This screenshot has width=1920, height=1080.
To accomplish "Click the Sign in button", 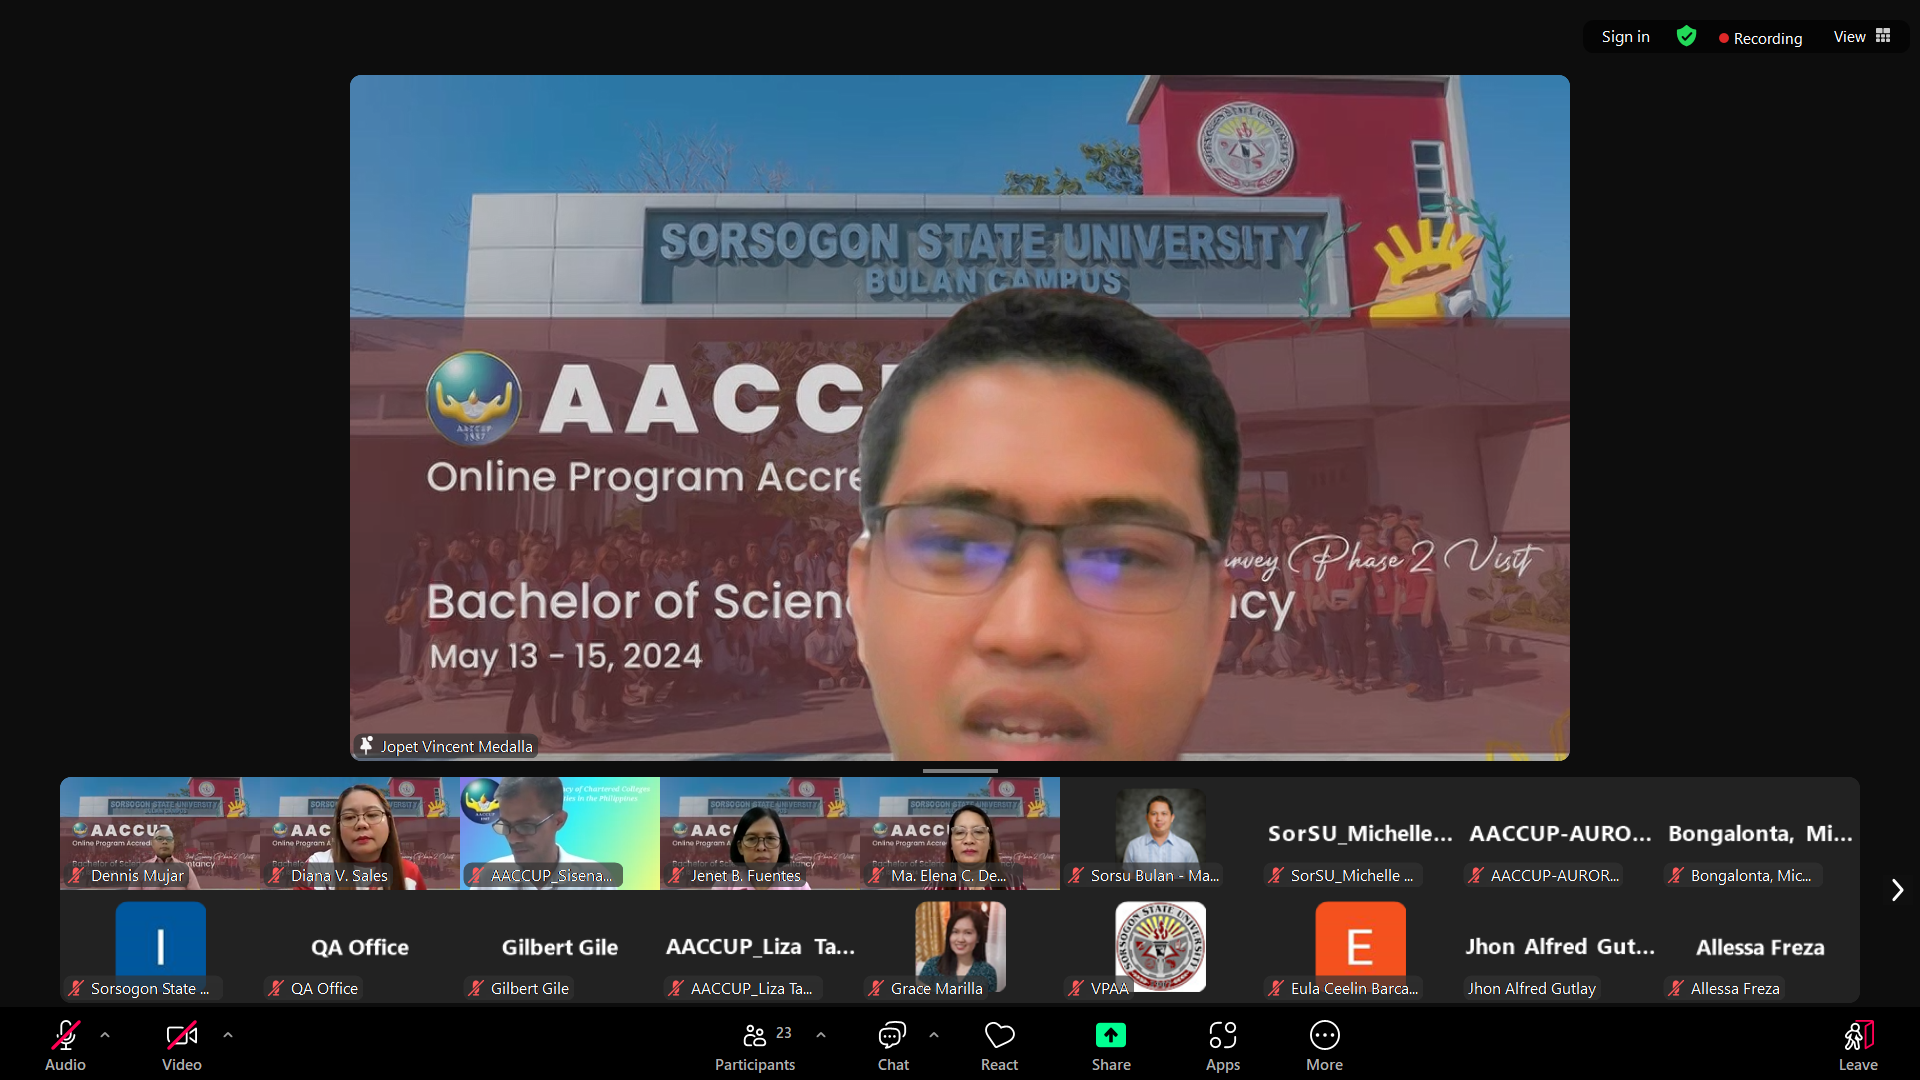I will [x=1625, y=37].
